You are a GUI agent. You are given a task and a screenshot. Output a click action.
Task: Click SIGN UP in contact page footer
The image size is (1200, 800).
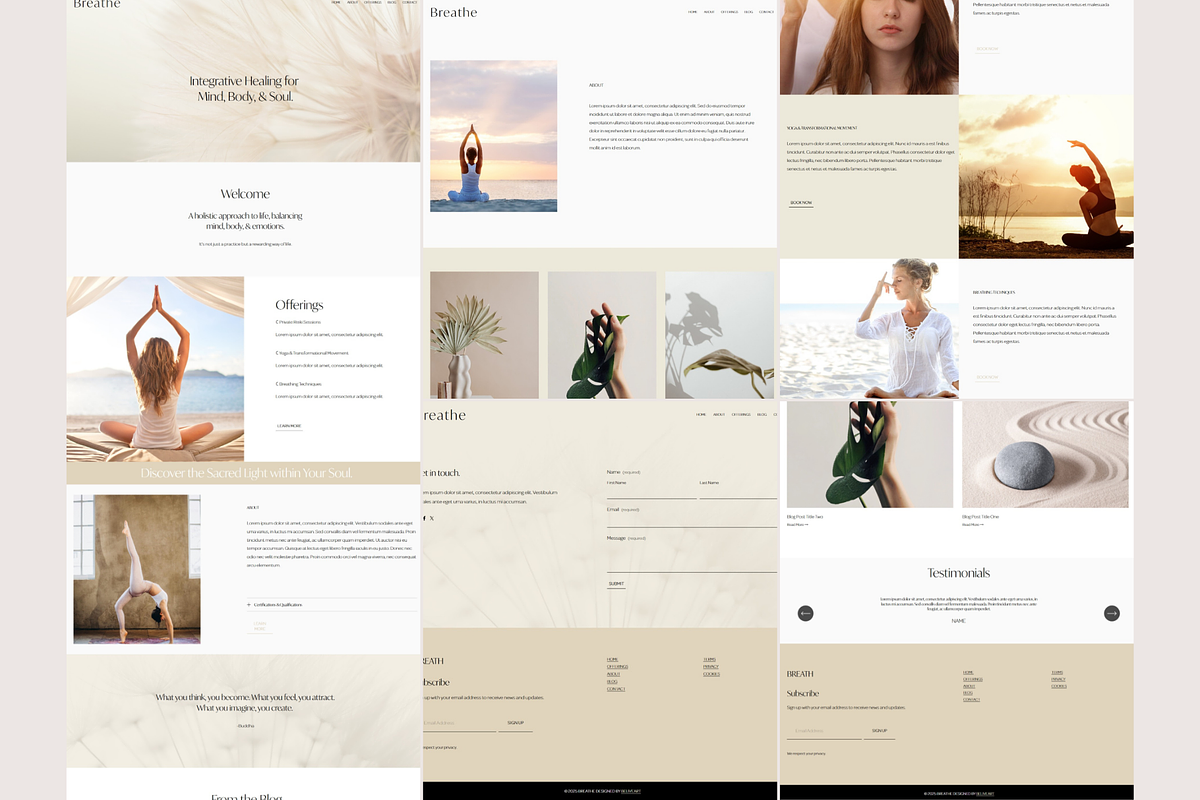click(515, 723)
